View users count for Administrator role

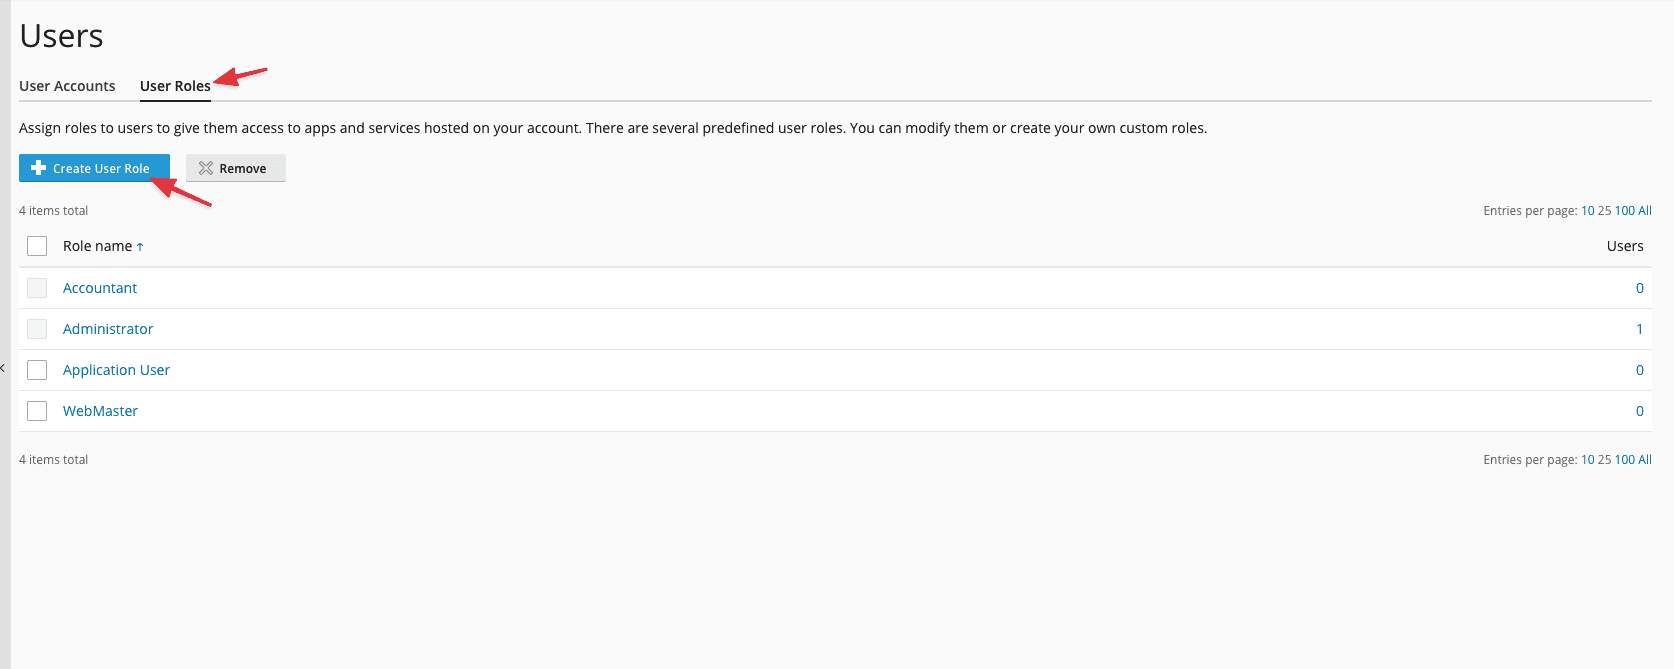(x=1639, y=329)
